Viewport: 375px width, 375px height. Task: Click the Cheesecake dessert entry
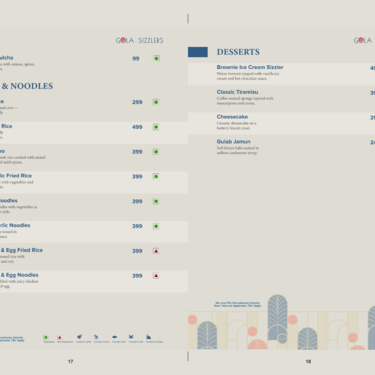point(232,117)
